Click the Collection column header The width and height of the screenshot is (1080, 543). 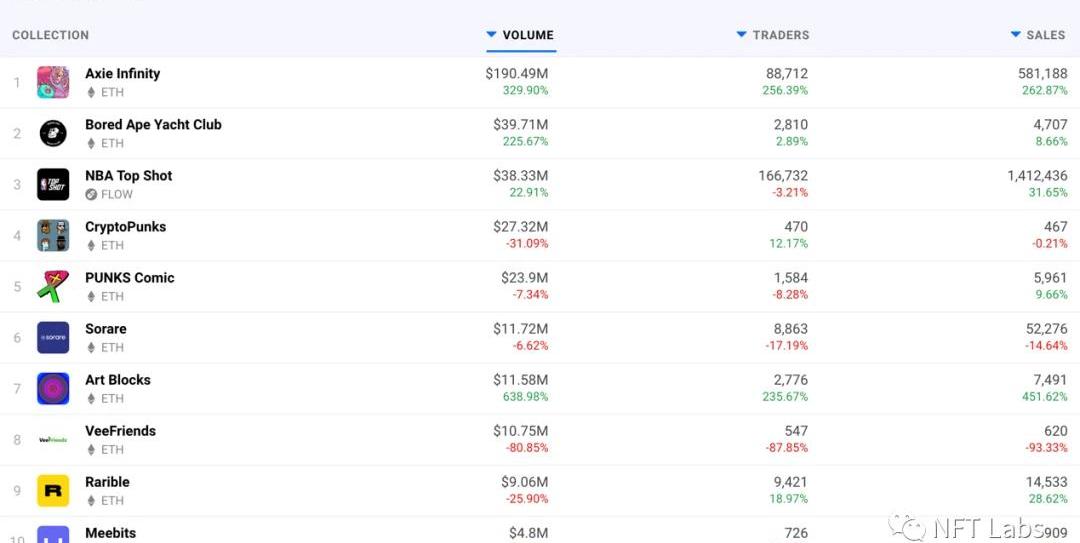[50, 35]
